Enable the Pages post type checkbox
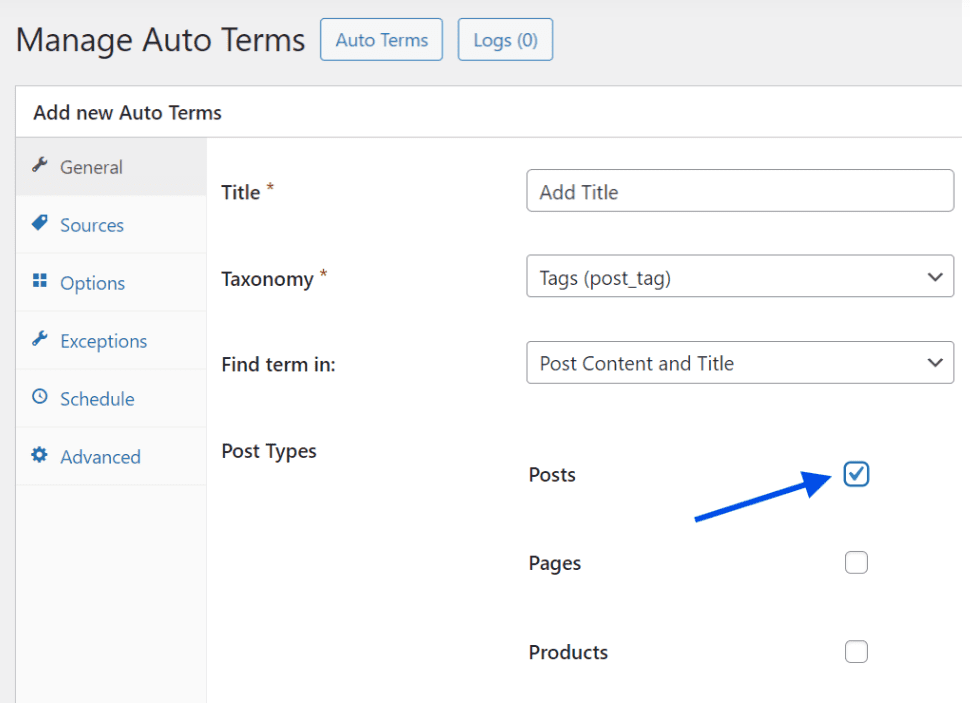970x703 pixels. coord(856,563)
